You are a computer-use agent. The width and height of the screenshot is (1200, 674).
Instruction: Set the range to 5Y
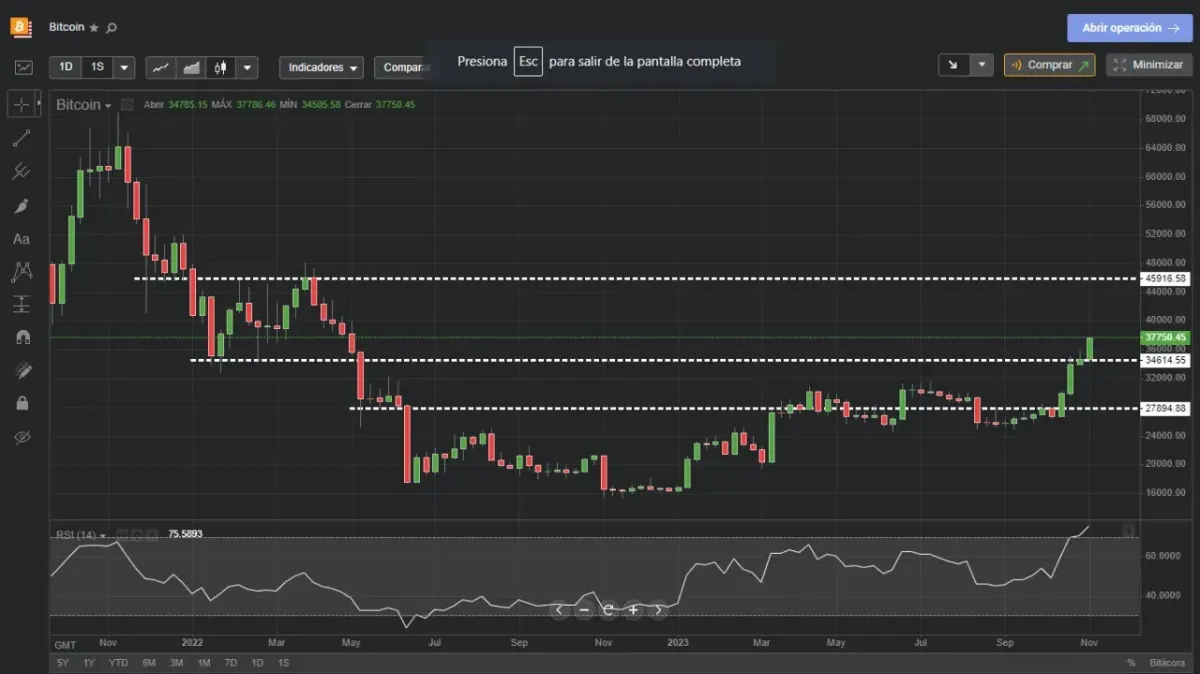pos(63,663)
